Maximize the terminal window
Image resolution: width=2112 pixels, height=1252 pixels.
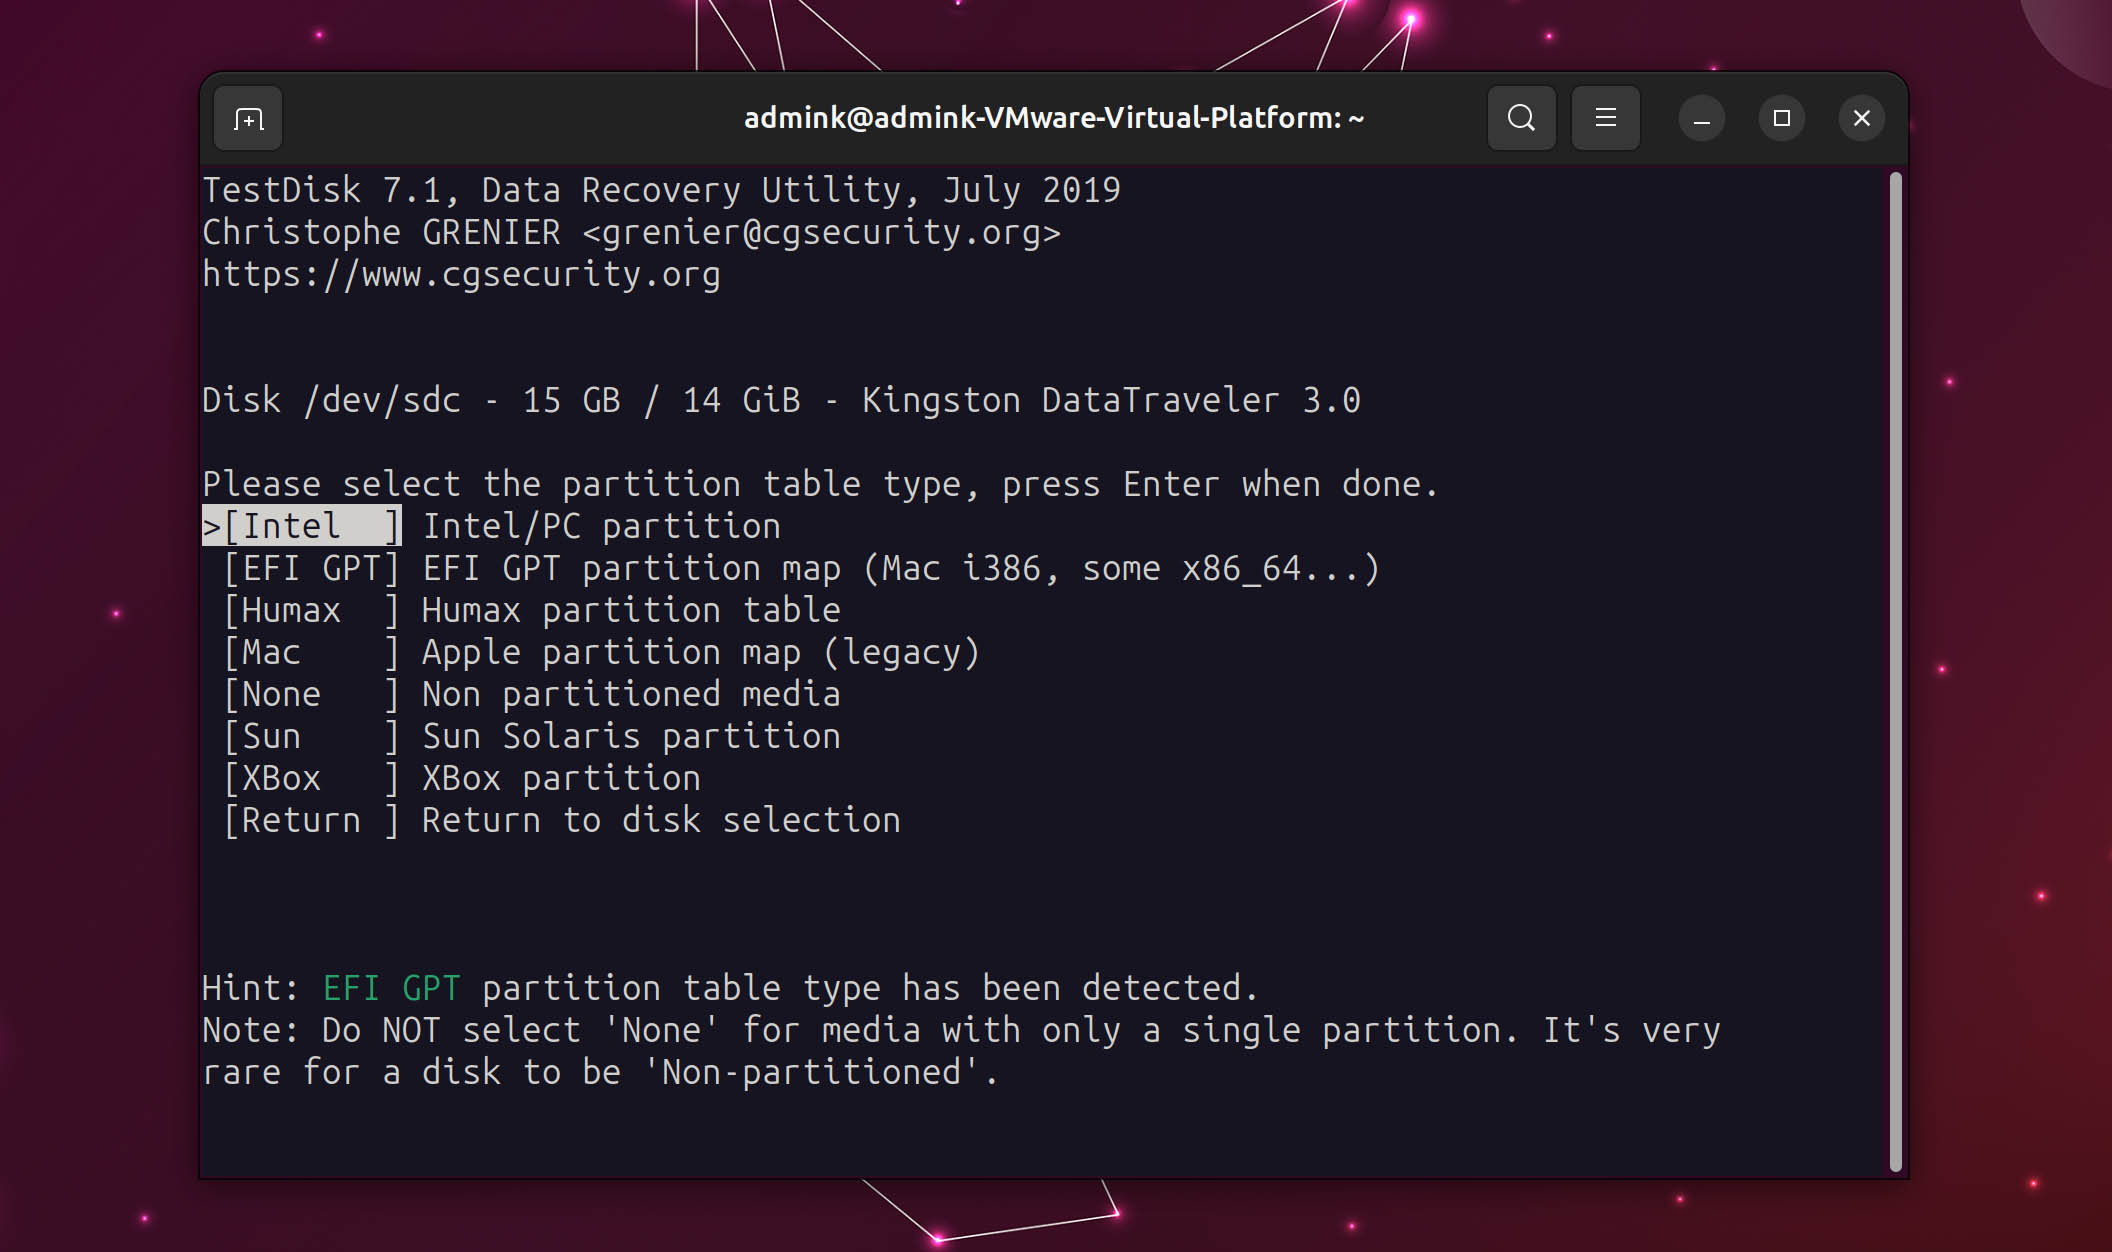click(x=1781, y=117)
